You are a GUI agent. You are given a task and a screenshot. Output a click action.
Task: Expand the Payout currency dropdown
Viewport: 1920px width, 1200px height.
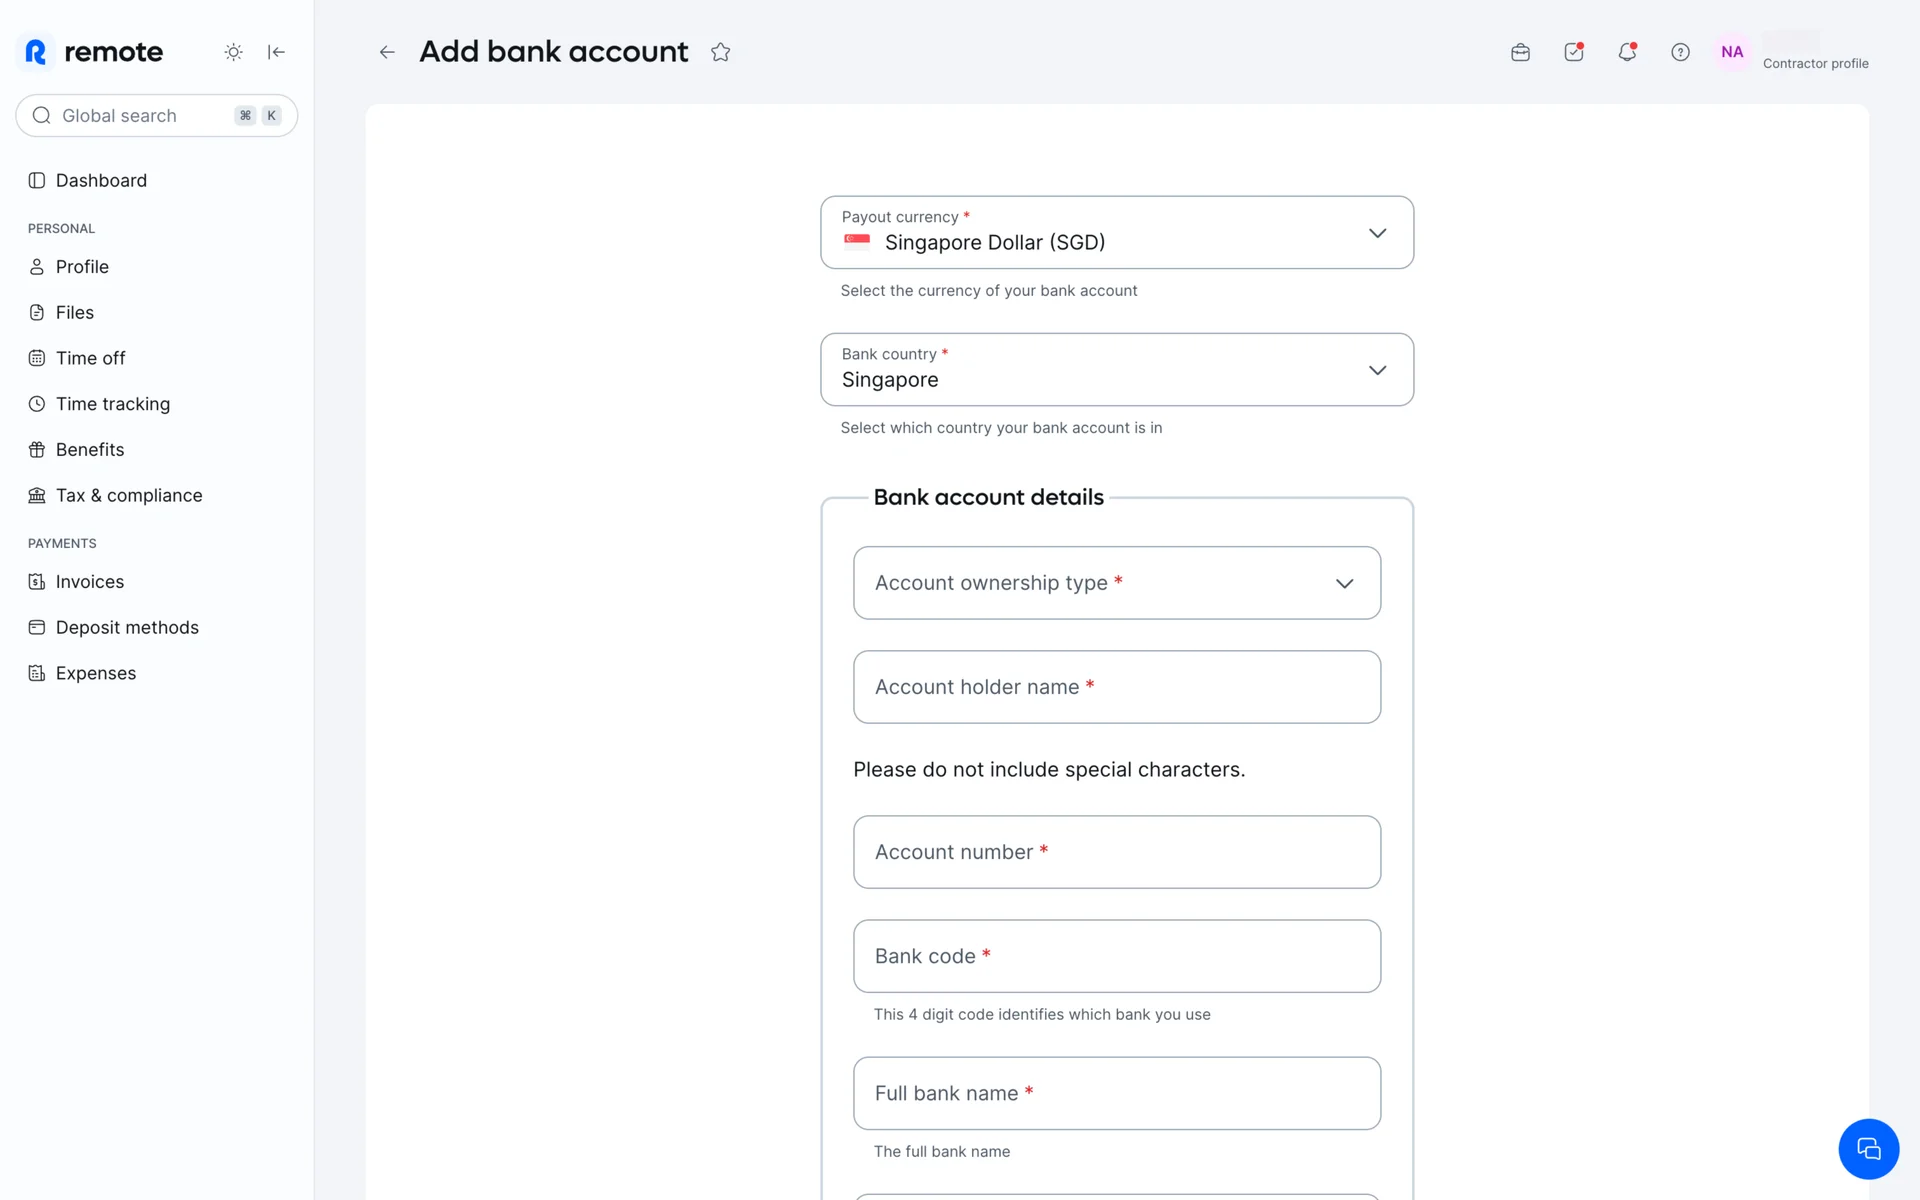(x=1116, y=232)
